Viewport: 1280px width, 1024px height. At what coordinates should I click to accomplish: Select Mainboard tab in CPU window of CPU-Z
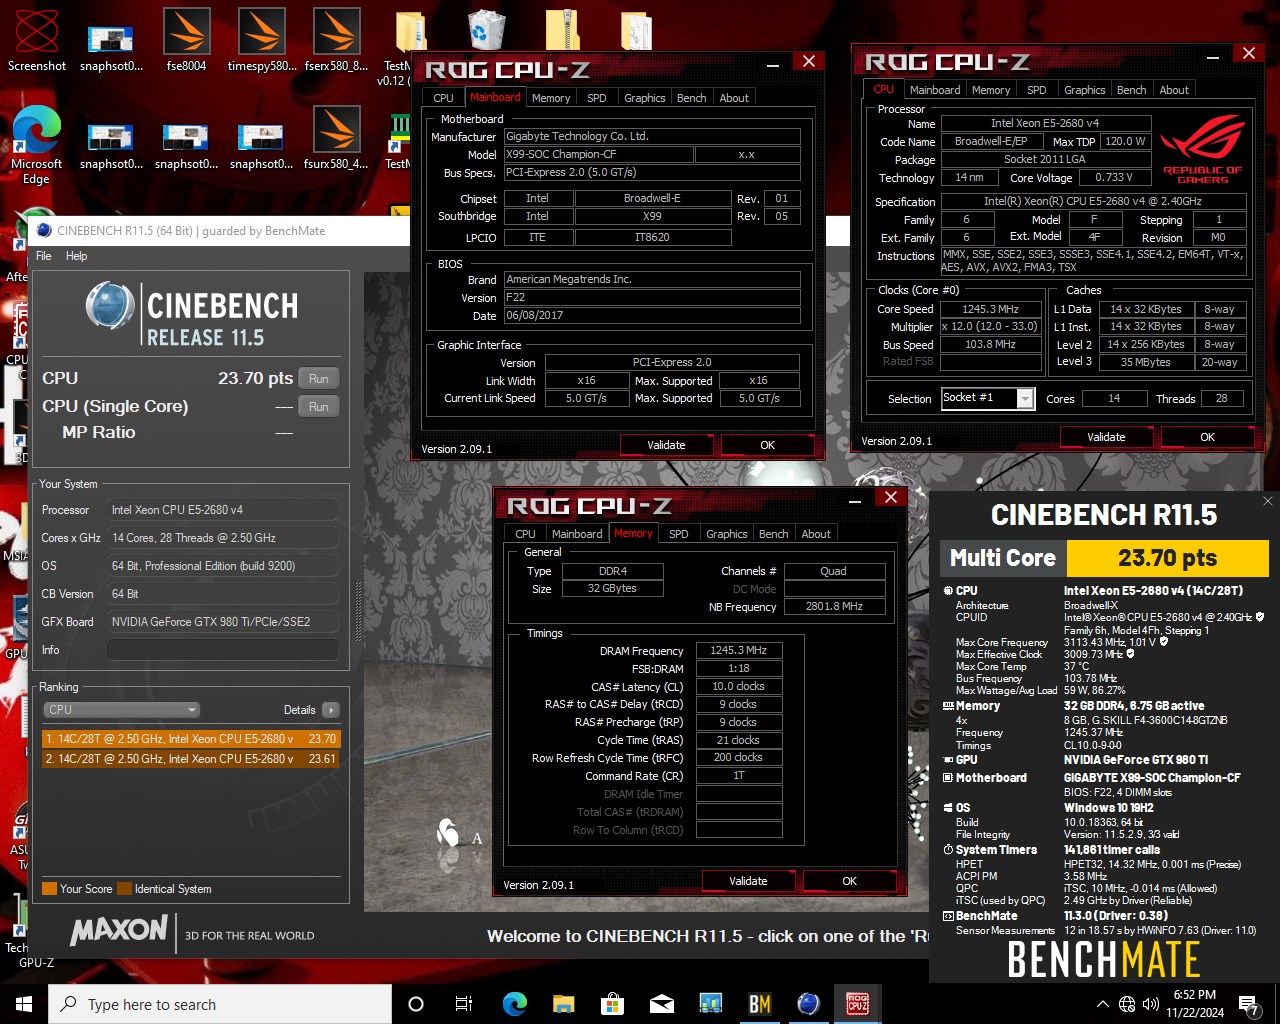tap(935, 90)
